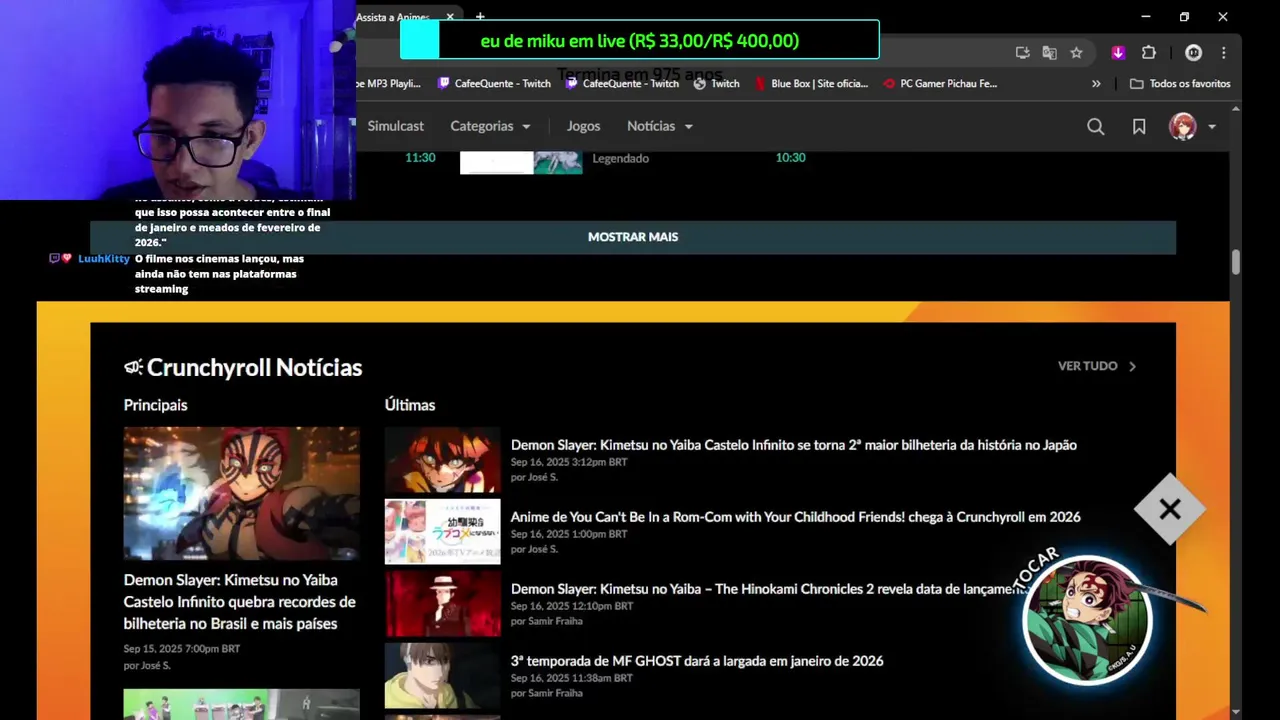Screen dimensions: 1280x720
Task: Open the Chrome profile avatar
Action: (x=1193, y=53)
